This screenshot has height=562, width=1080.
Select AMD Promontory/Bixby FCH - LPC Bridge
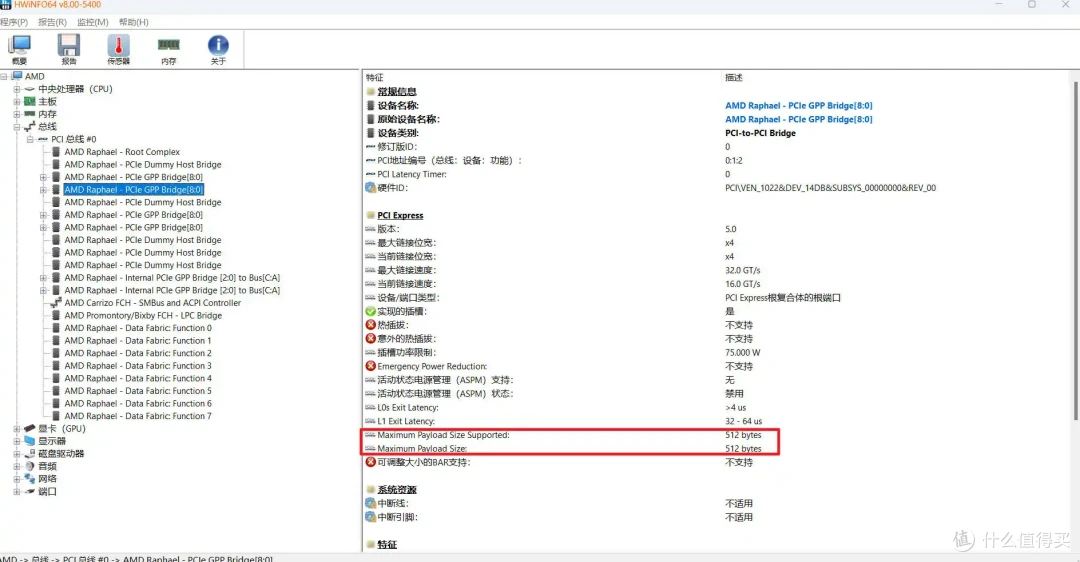click(143, 315)
